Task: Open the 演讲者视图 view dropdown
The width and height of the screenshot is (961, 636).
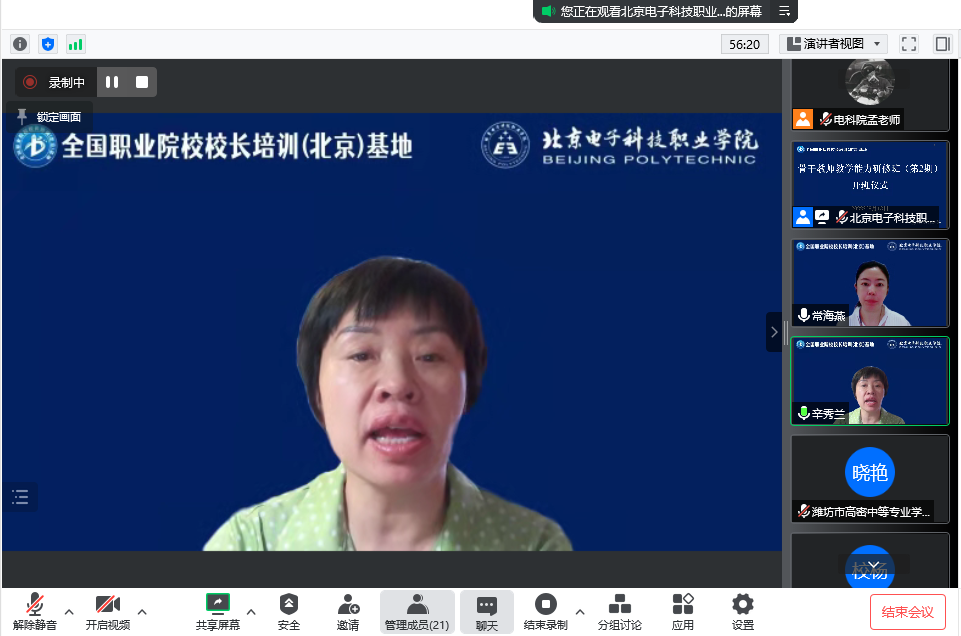Action: click(x=834, y=44)
